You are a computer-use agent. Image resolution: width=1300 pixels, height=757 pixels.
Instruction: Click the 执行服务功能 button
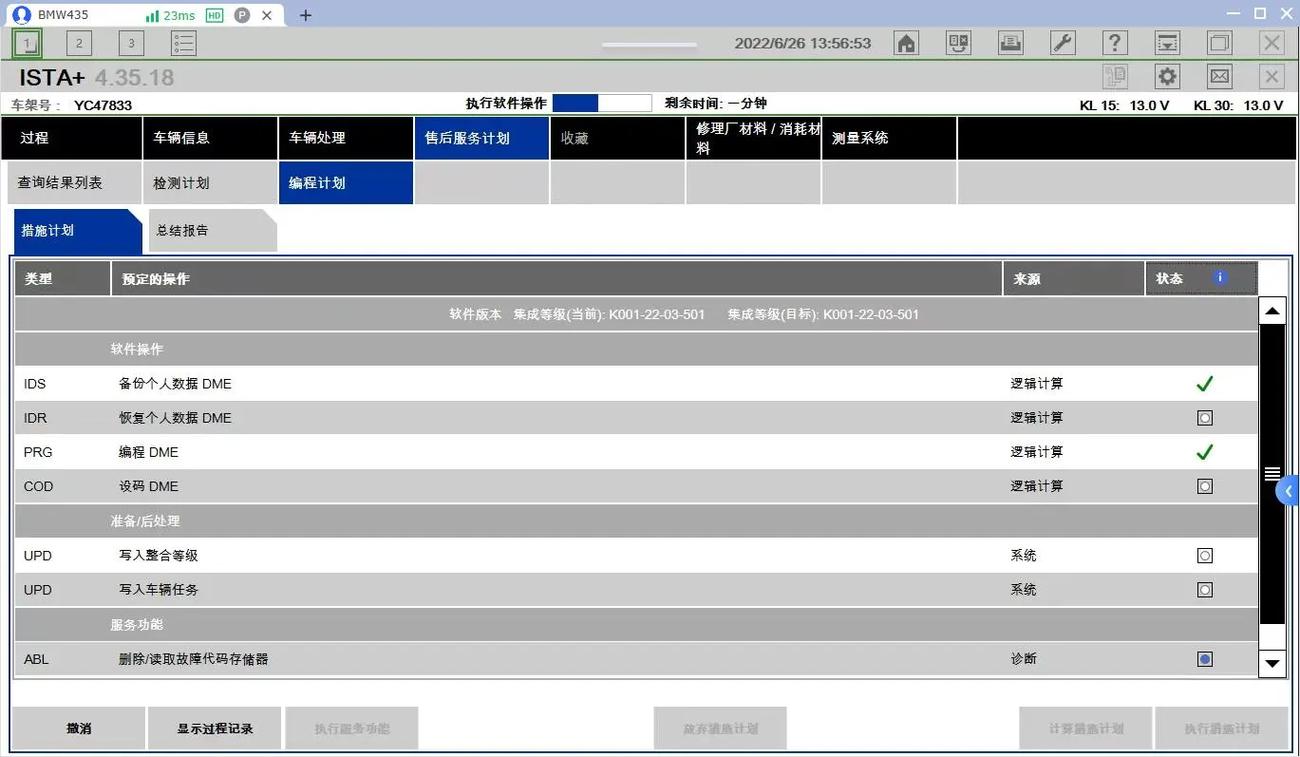352,728
